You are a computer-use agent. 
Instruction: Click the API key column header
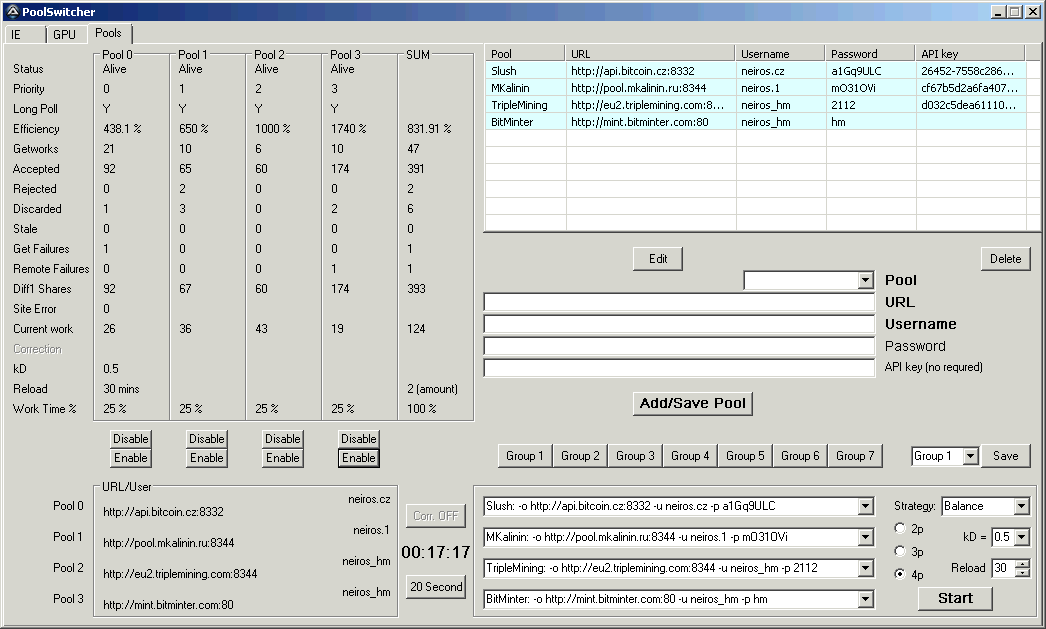point(971,54)
